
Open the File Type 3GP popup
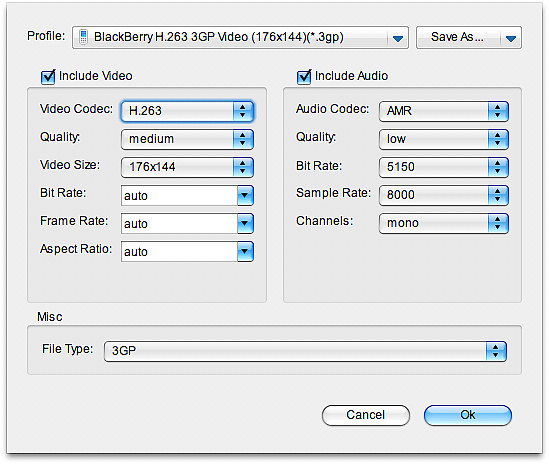pos(305,351)
